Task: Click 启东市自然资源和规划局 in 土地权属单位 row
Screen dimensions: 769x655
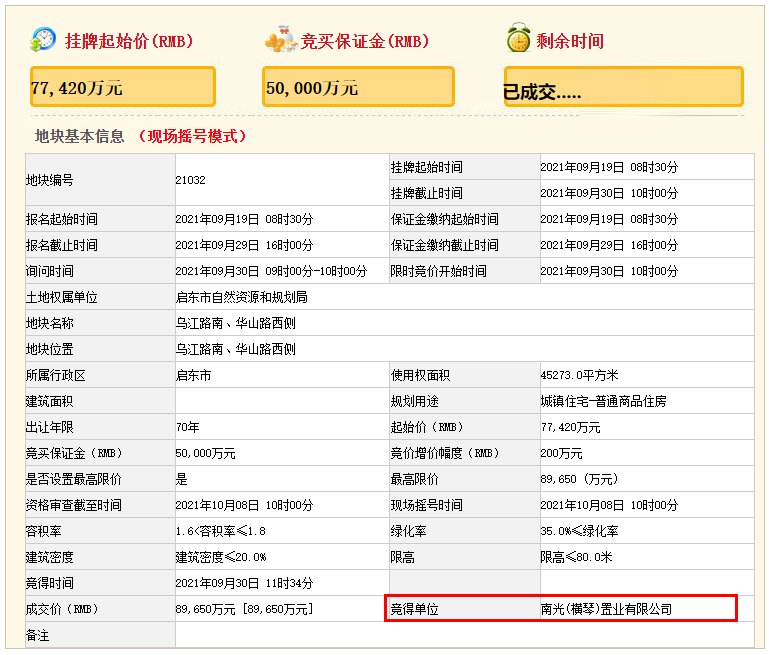Action: tap(241, 297)
